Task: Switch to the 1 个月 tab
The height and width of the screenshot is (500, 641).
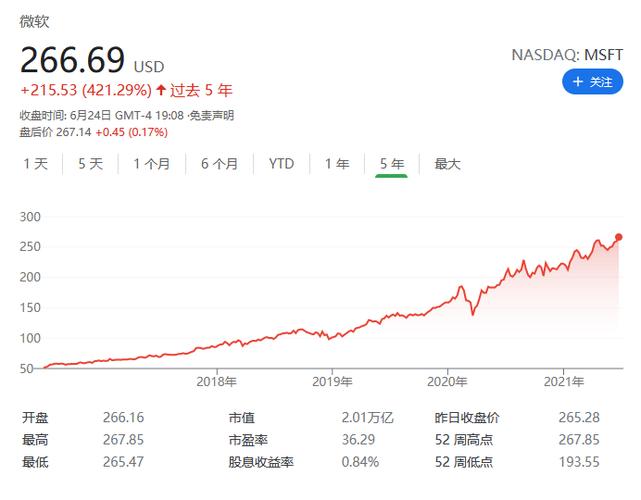Action: click(152, 164)
